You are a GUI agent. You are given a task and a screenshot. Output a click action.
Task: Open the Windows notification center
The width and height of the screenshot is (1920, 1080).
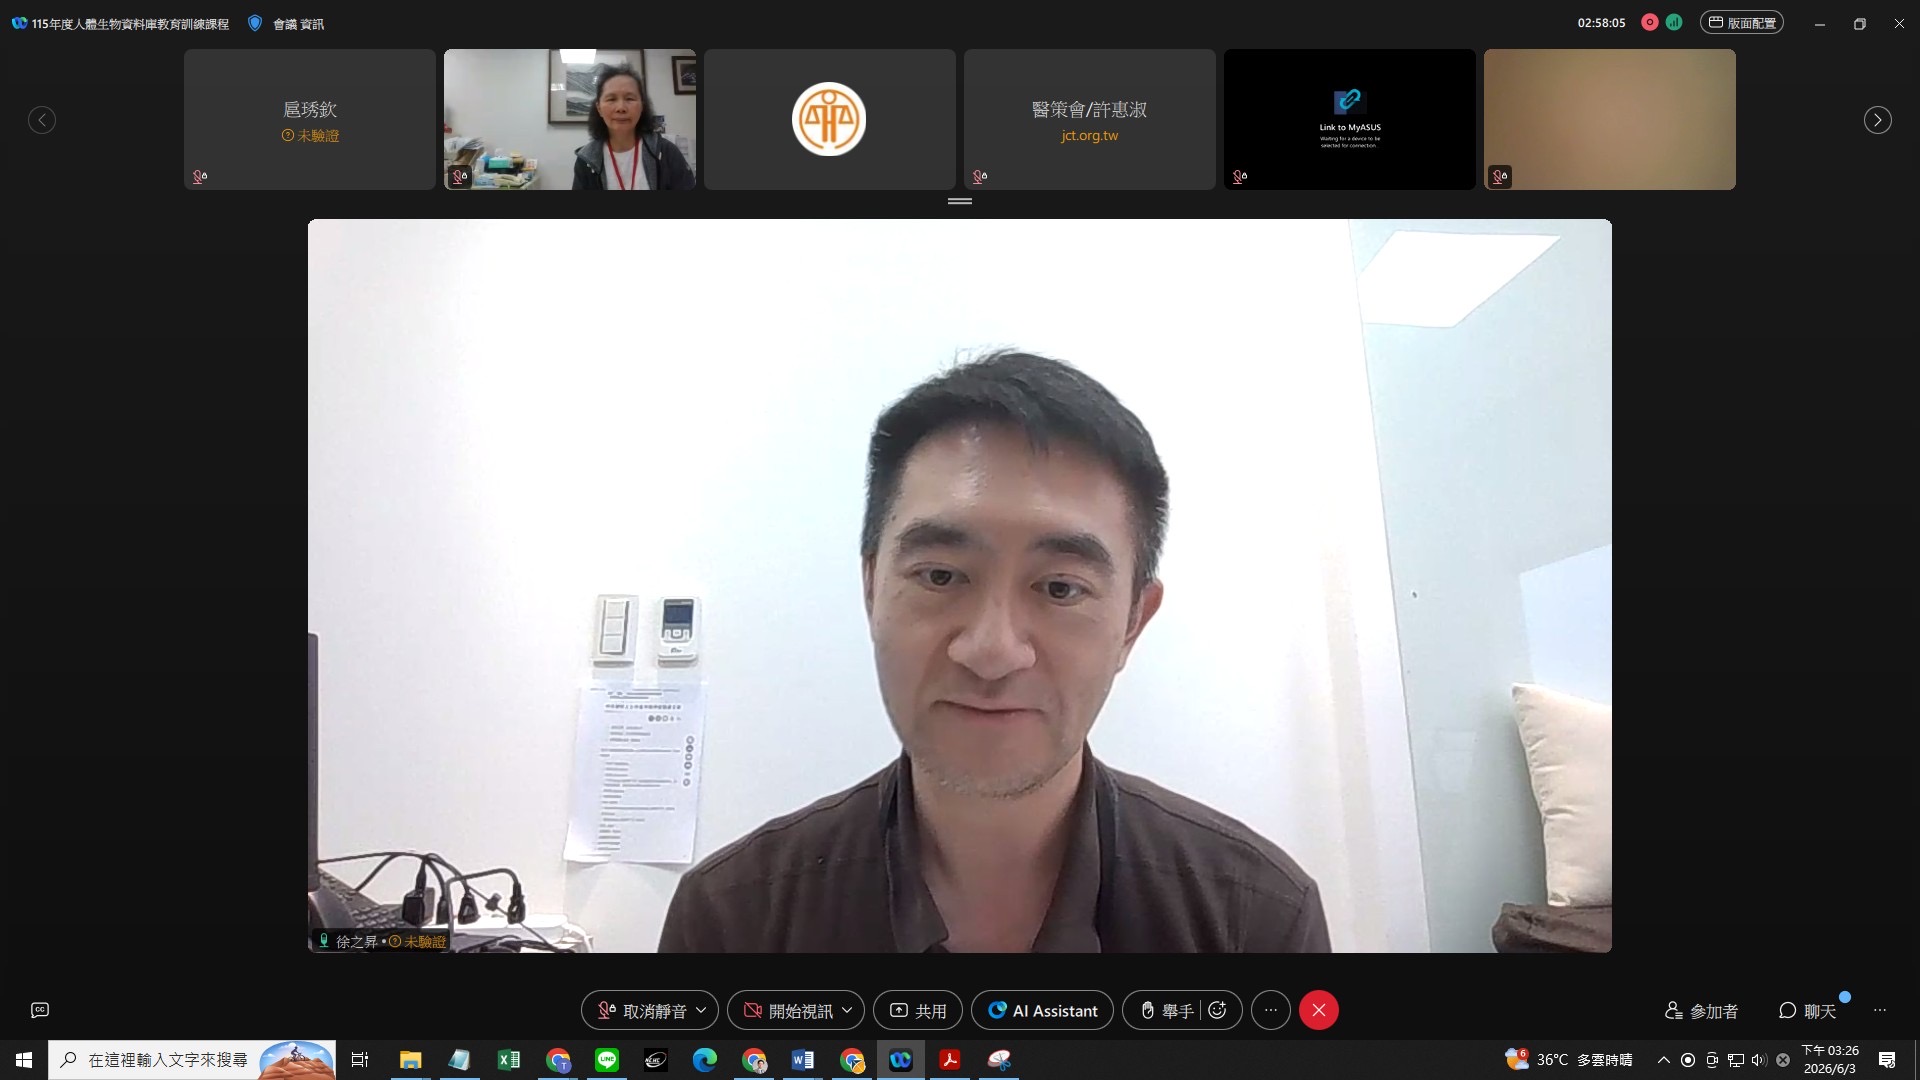coord(1887,1060)
